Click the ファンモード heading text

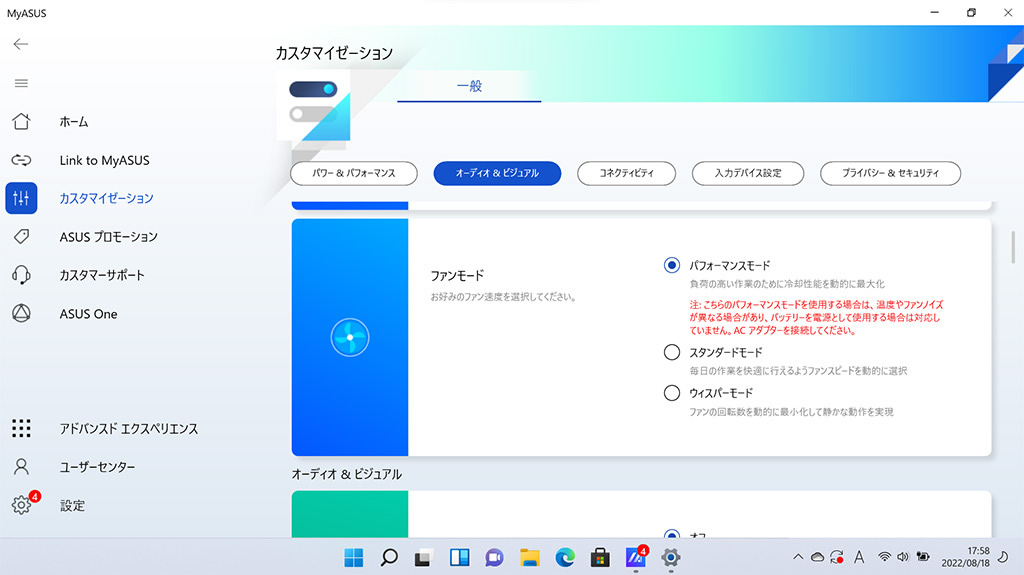coord(456,275)
